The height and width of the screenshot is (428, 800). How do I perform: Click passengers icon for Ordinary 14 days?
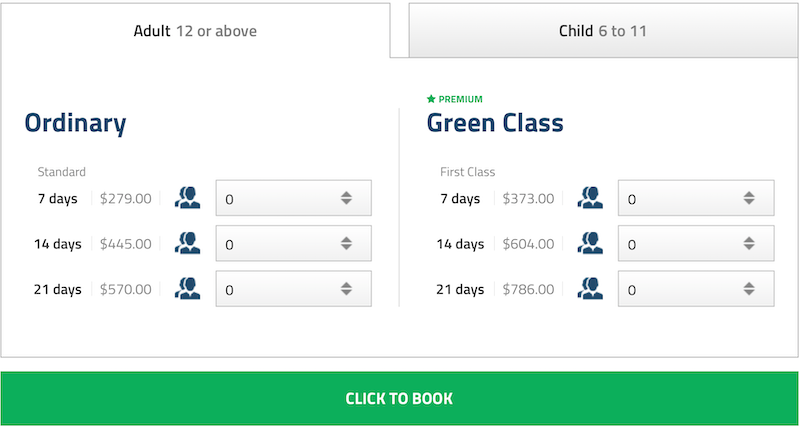pyautogui.click(x=187, y=243)
